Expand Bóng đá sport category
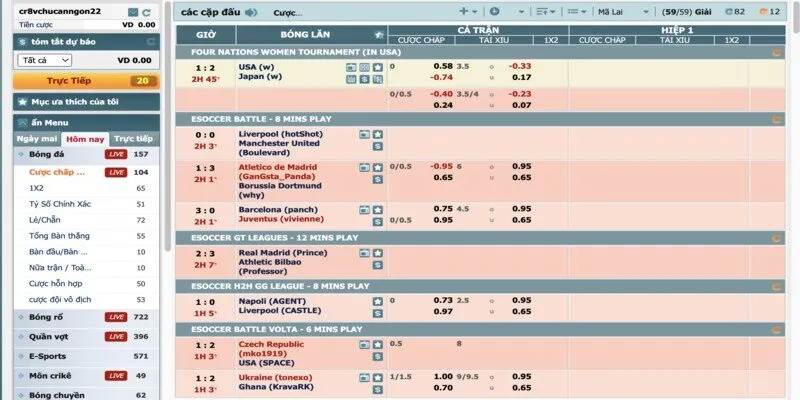This screenshot has height=400, width=800. click(86, 154)
